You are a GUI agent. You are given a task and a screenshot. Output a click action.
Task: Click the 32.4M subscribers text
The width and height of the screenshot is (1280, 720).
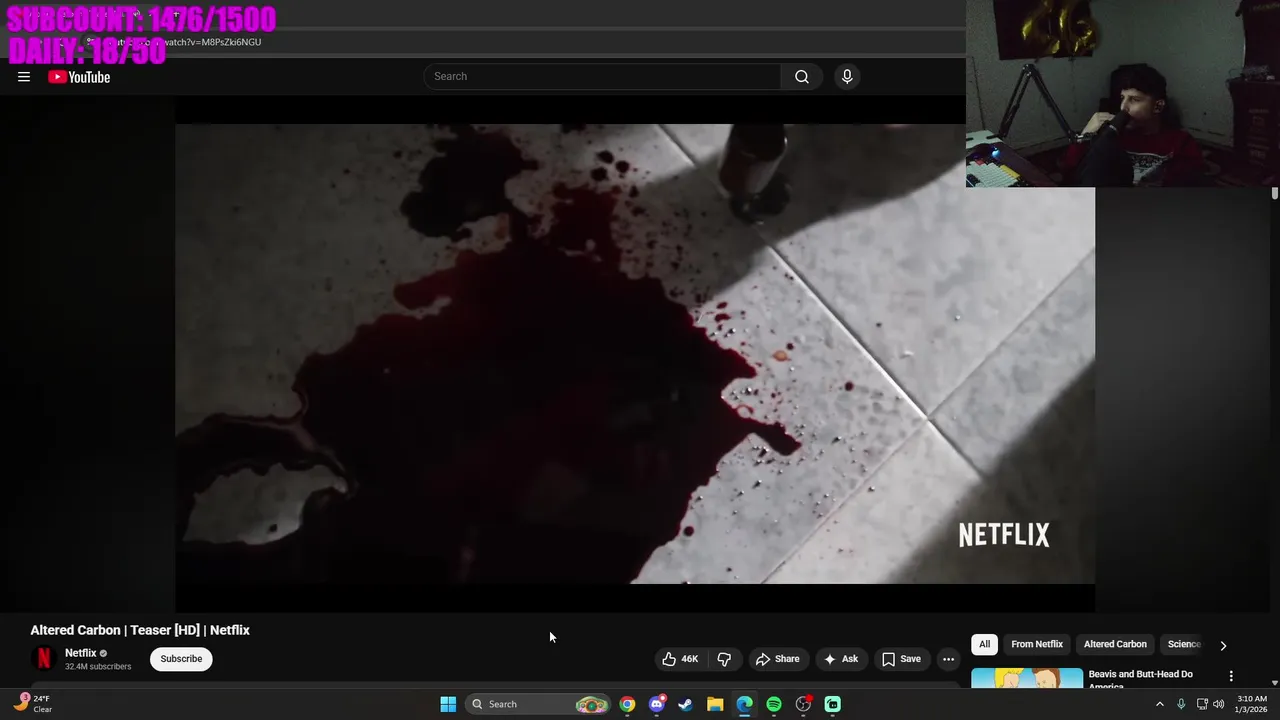(x=98, y=666)
